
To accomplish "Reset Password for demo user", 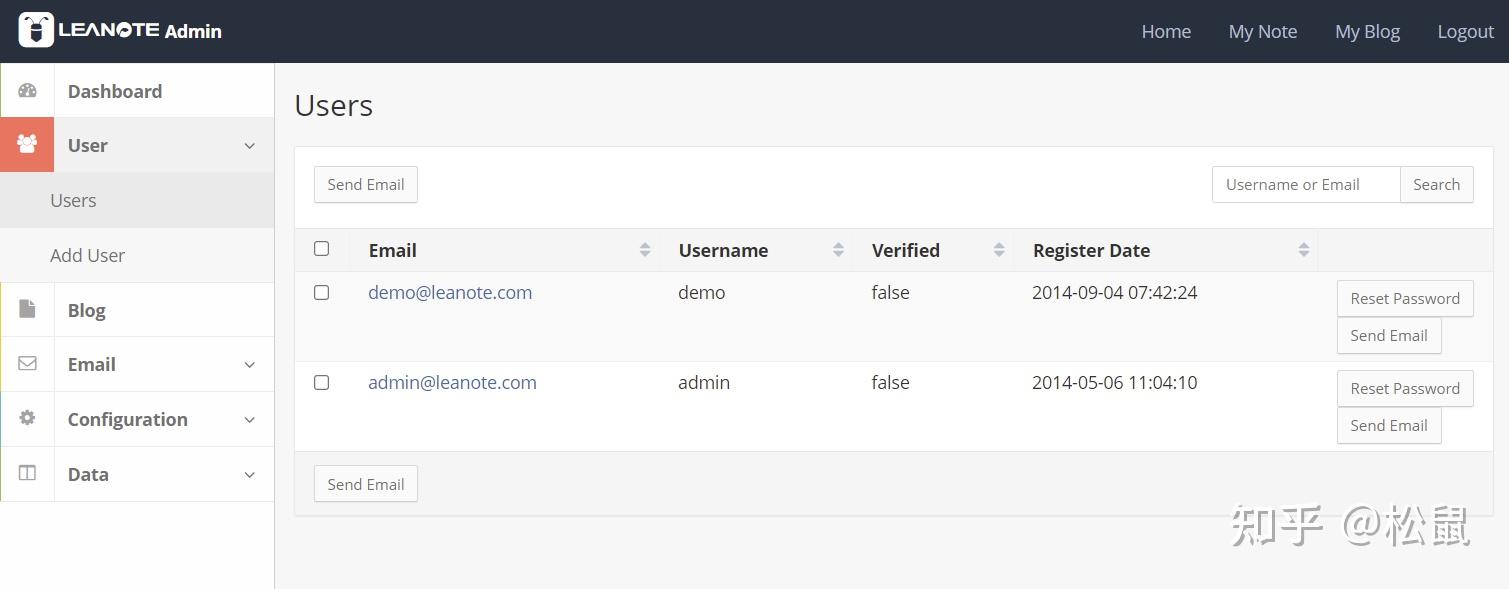I will 1404,298.
